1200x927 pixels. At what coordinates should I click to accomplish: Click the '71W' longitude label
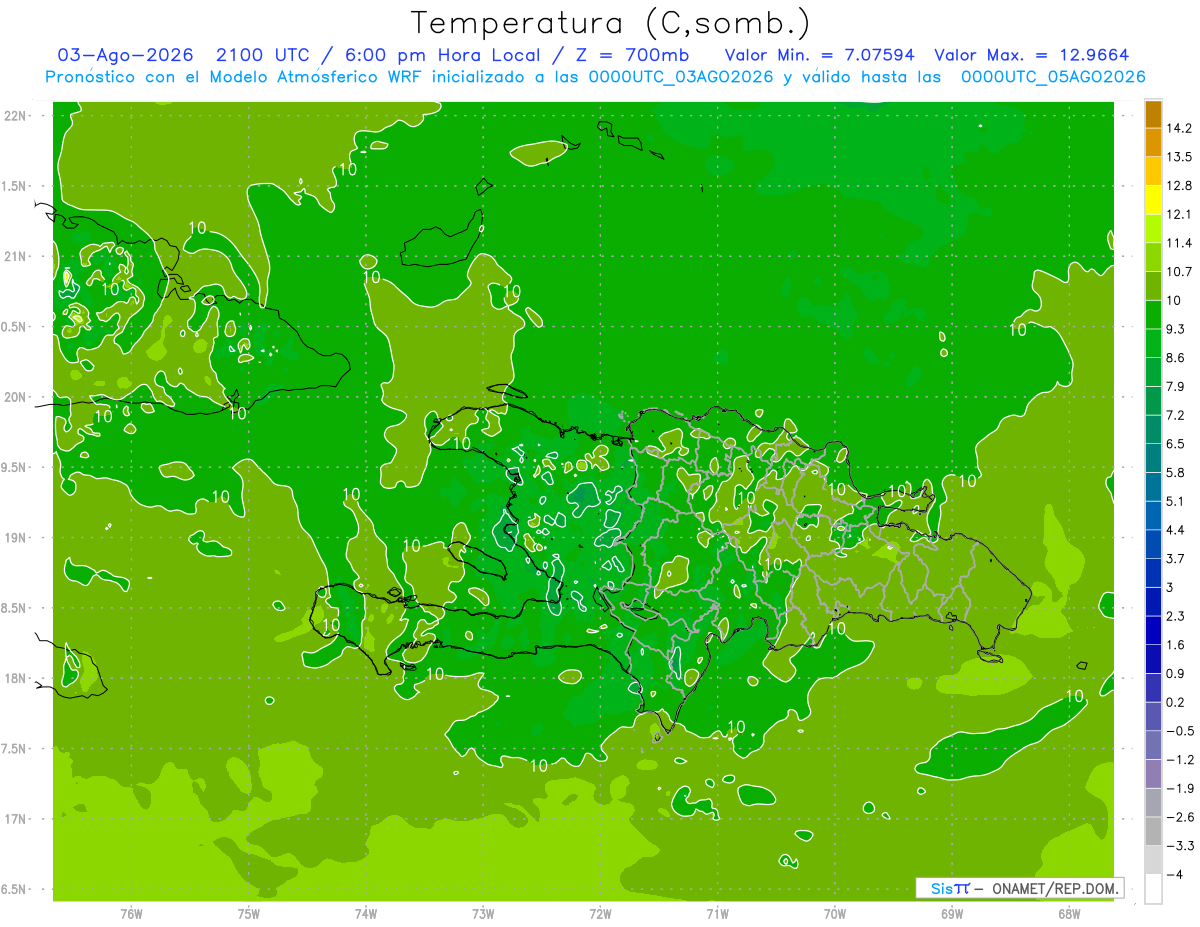(x=717, y=914)
